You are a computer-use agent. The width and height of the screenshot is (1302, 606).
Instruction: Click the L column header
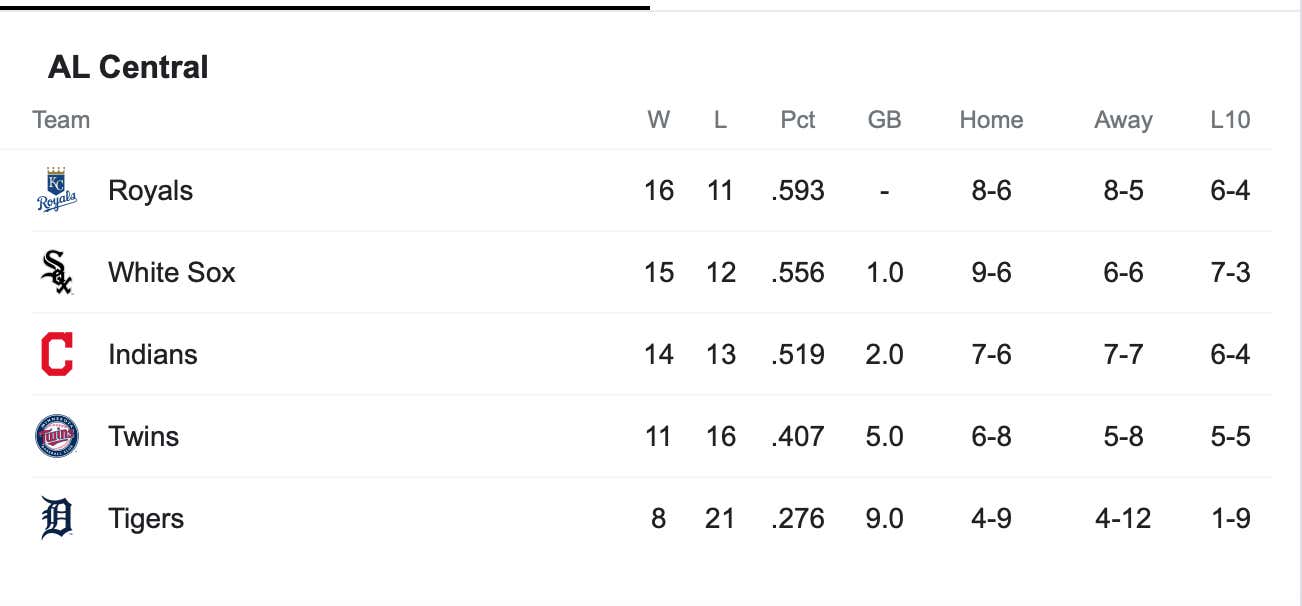[x=720, y=120]
